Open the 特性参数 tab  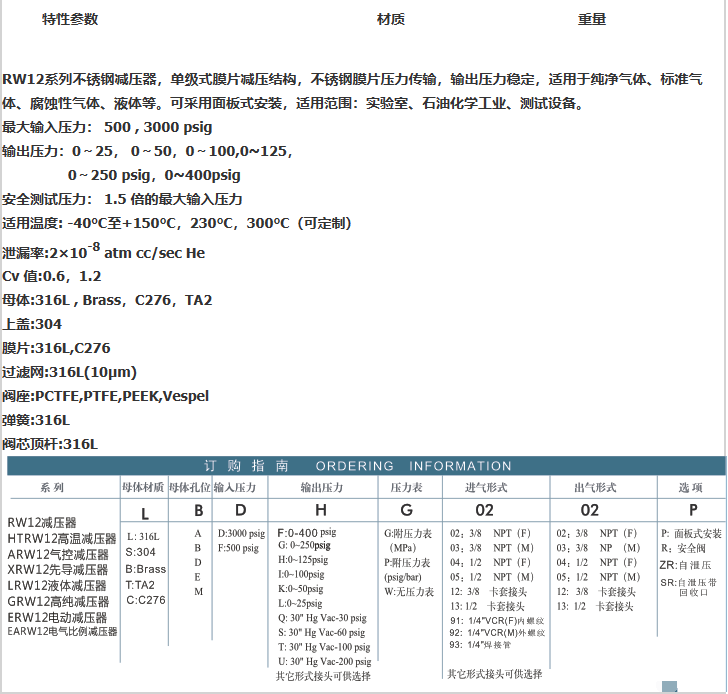click(x=70, y=19)
